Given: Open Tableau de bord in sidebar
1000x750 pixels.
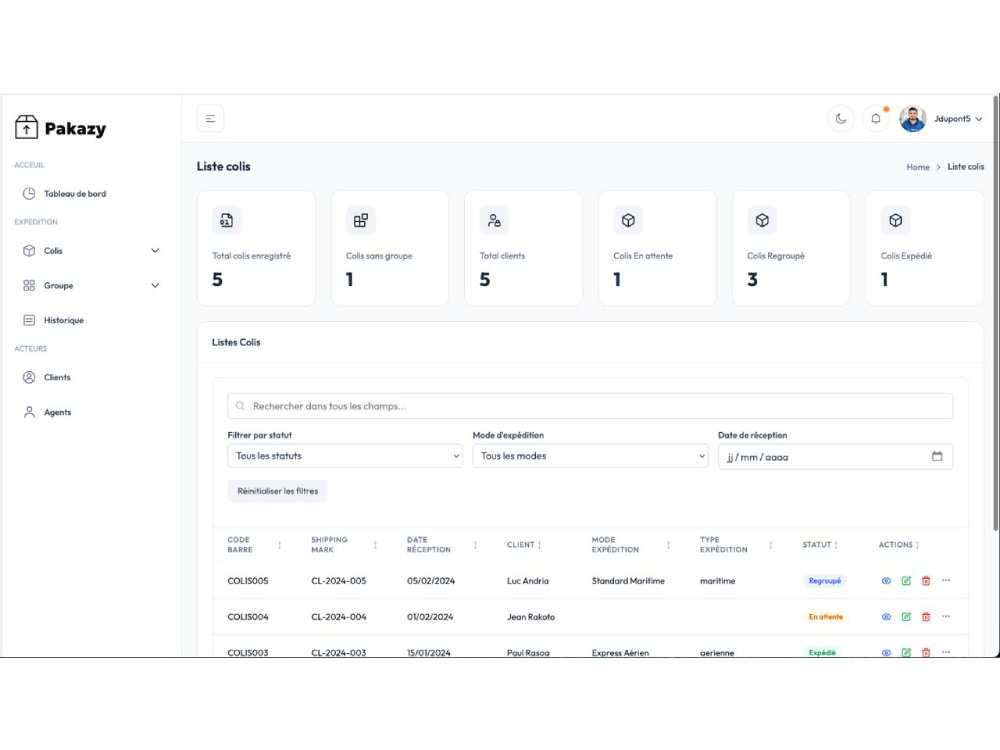Looking at the screenshot, I should [75, 194].
